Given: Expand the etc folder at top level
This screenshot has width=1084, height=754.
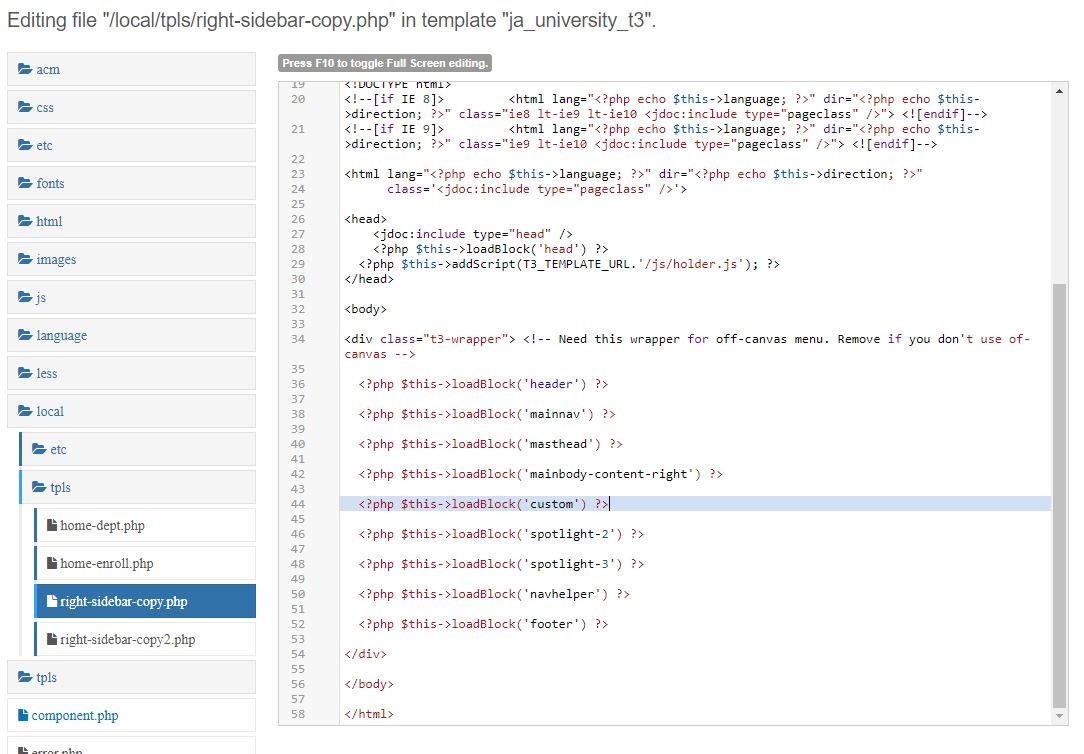Looking at the screenshot, I should 44,146.
